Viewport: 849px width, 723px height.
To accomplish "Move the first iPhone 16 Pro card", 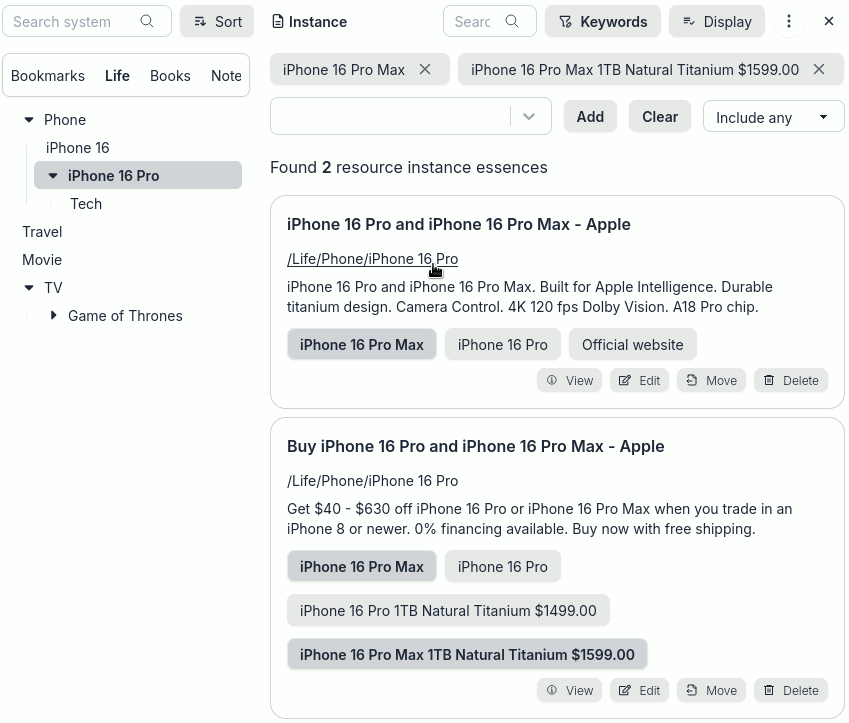I will pos(711,380).
